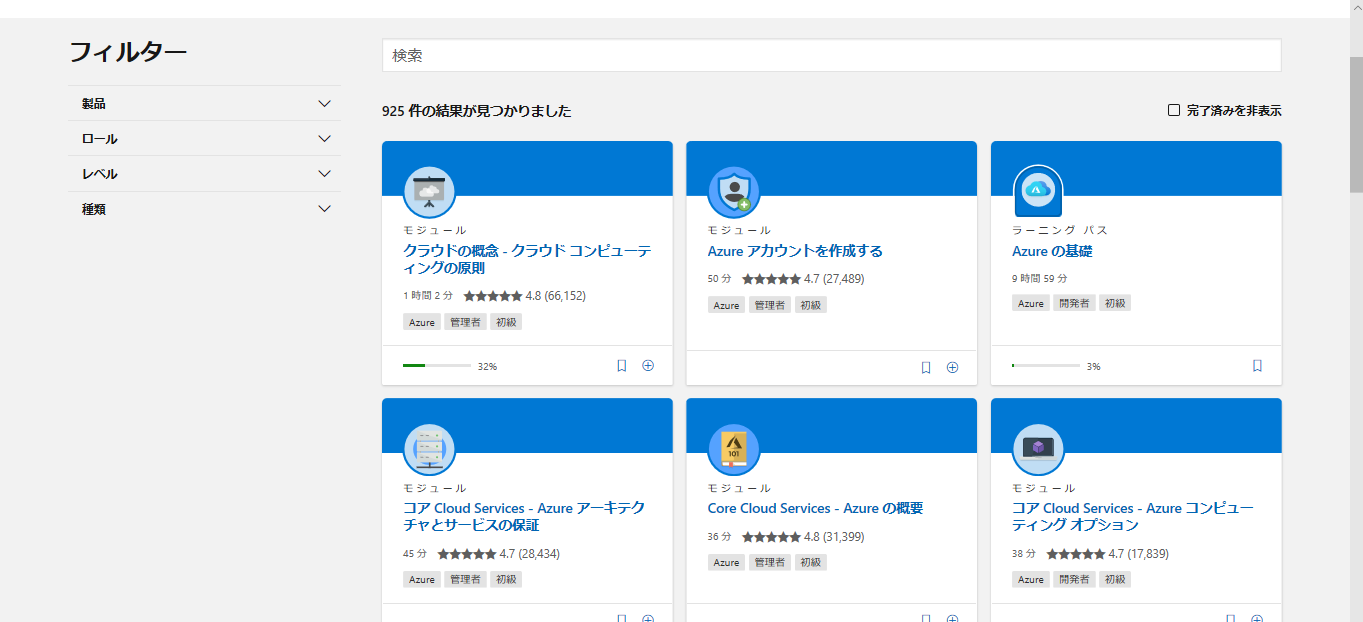
Task: Click the ラーニング パス type label
Action: 1059,230
